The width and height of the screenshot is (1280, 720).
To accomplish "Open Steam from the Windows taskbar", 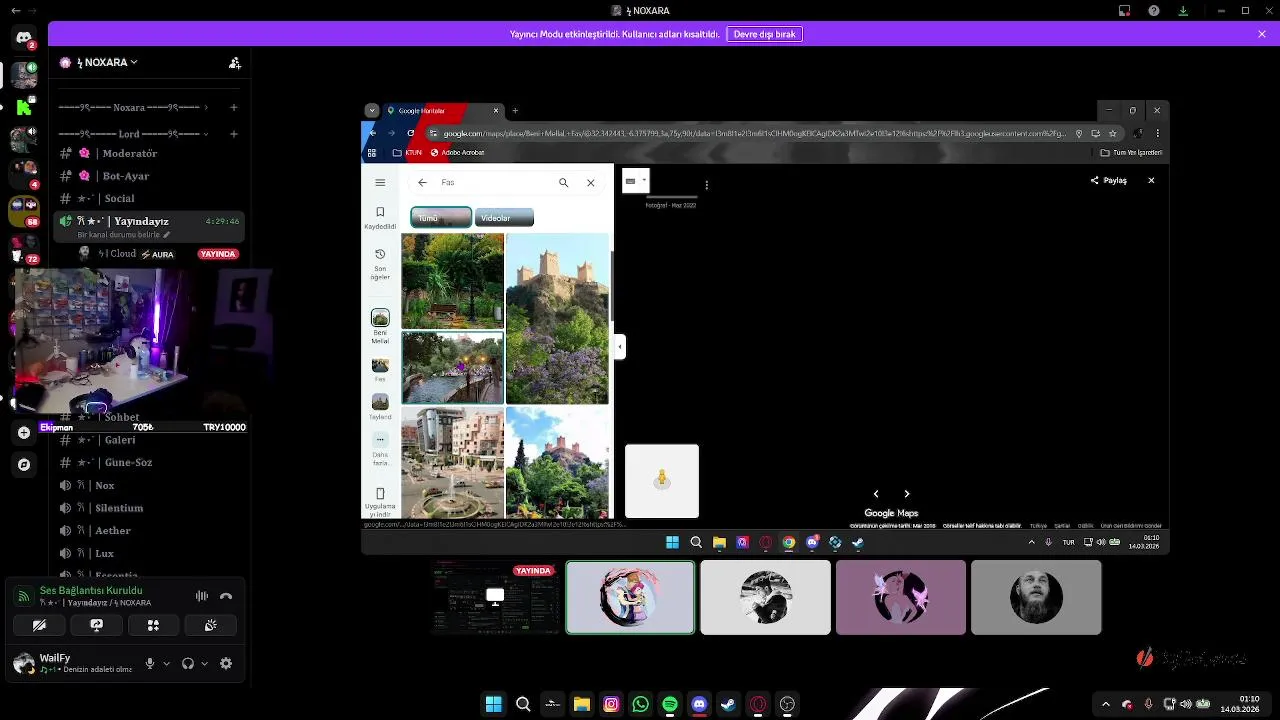I will point(728,704).
